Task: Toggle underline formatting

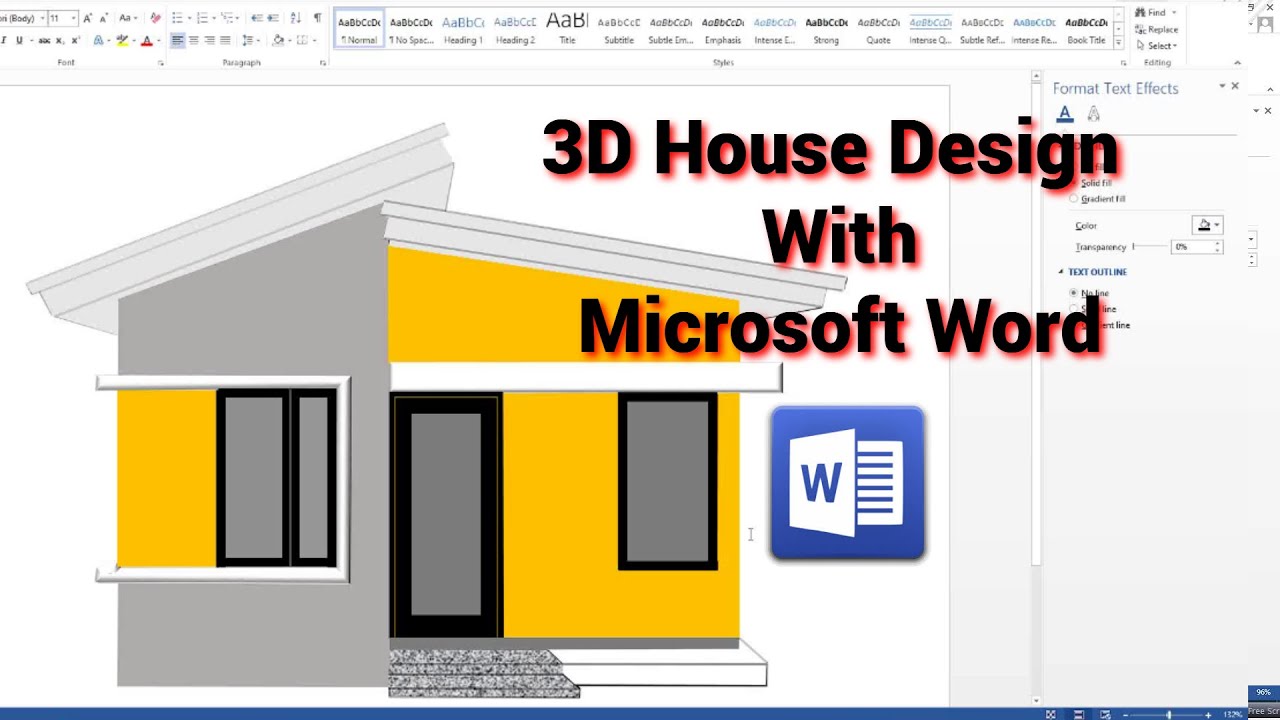Action: click(19, 41)
